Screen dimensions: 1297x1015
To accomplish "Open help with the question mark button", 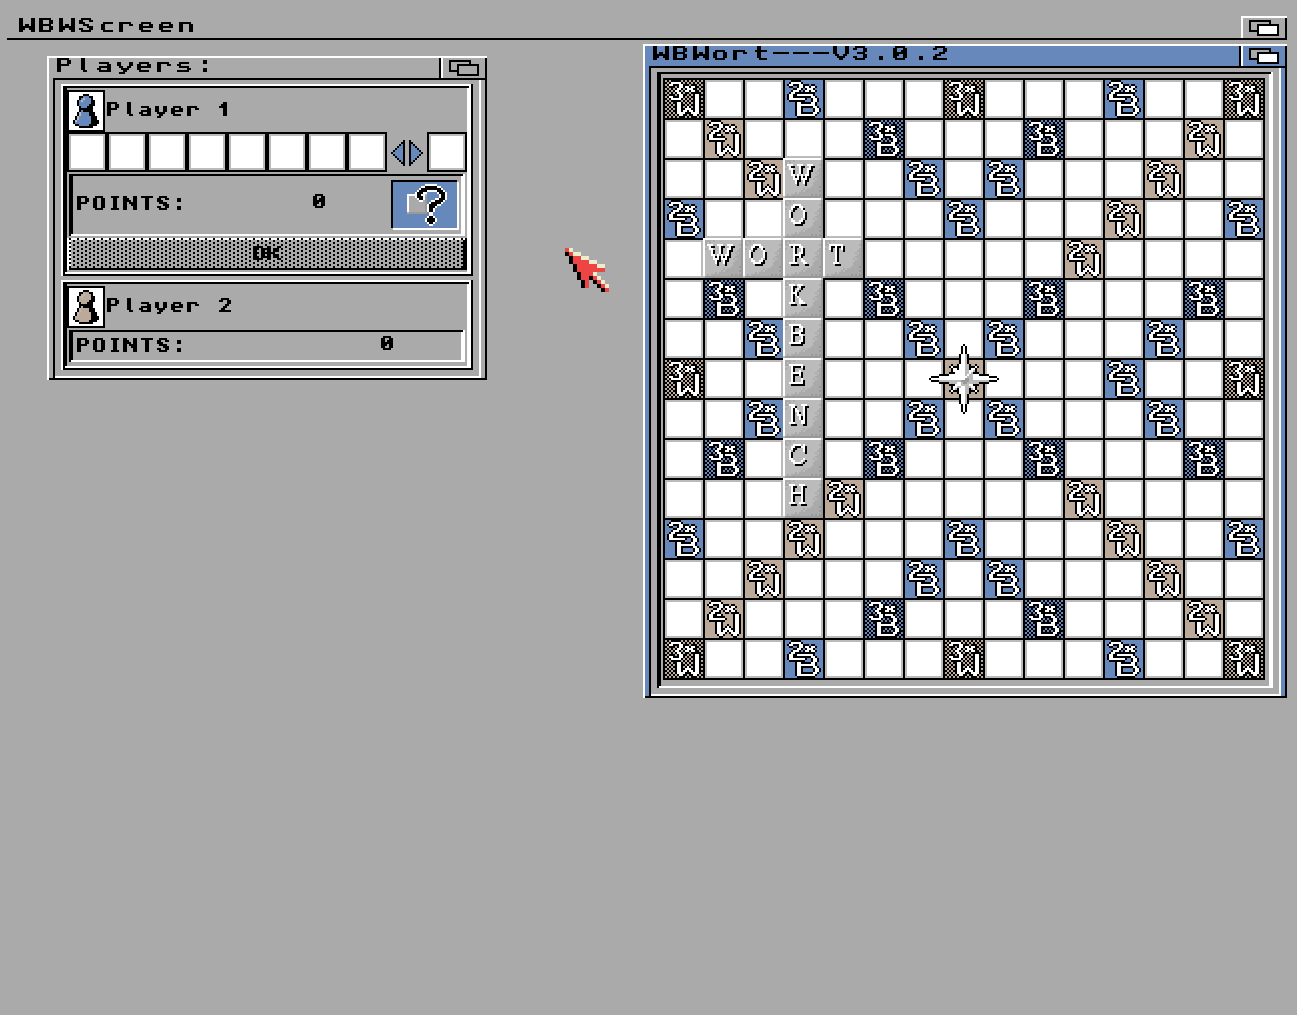I will point(425,204).
